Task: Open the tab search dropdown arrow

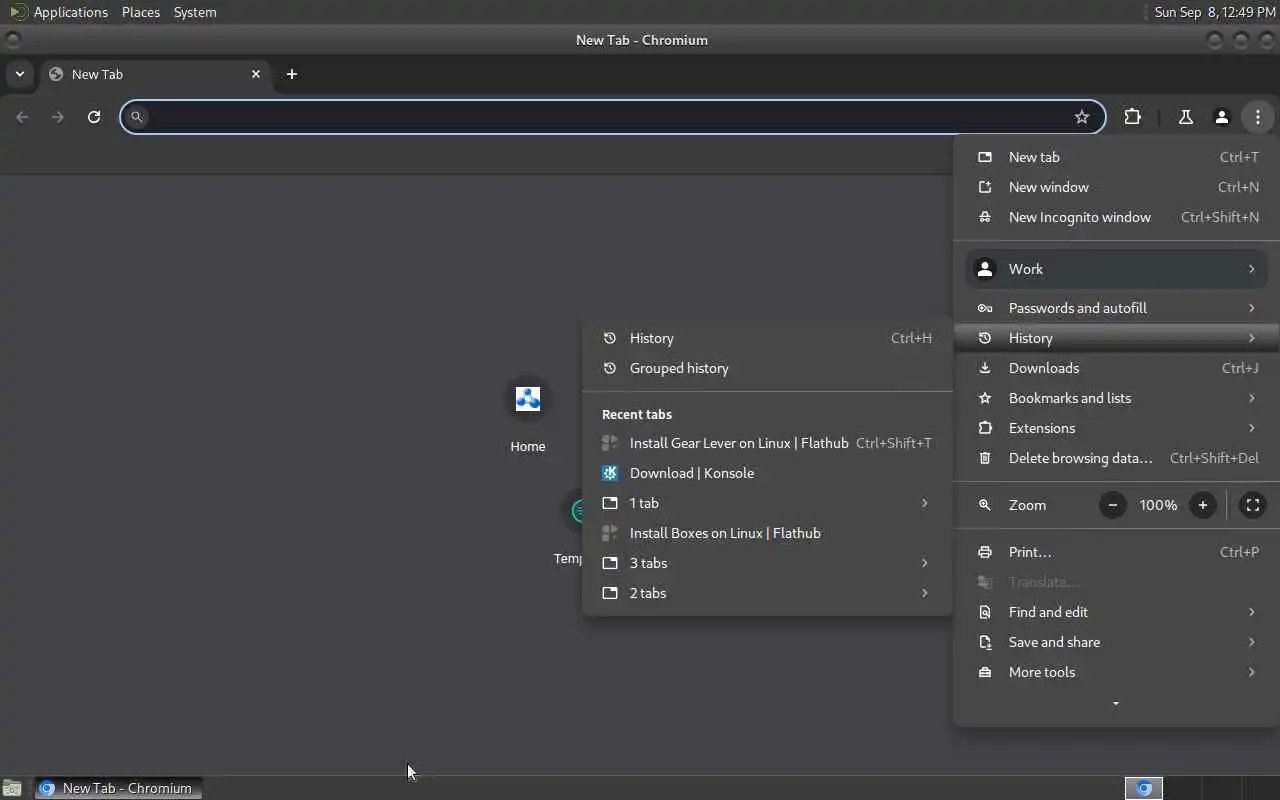Action: (x=19, y=74)
